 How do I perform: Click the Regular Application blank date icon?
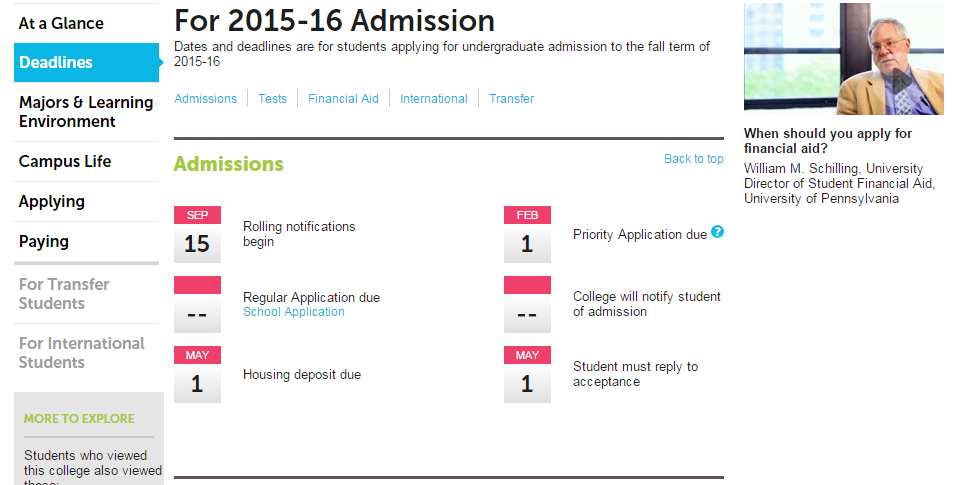tap(197, 305)
